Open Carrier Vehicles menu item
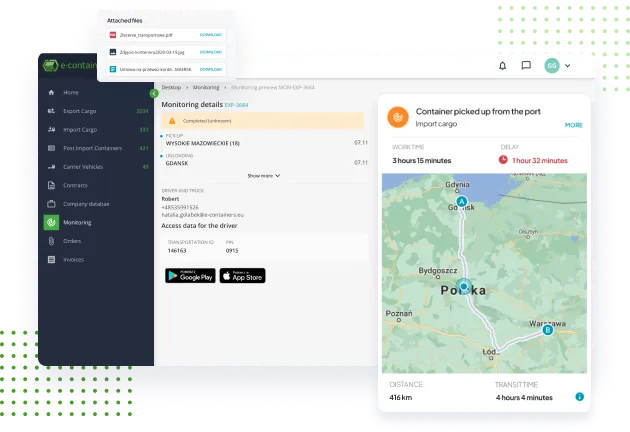 pos(83,167)
